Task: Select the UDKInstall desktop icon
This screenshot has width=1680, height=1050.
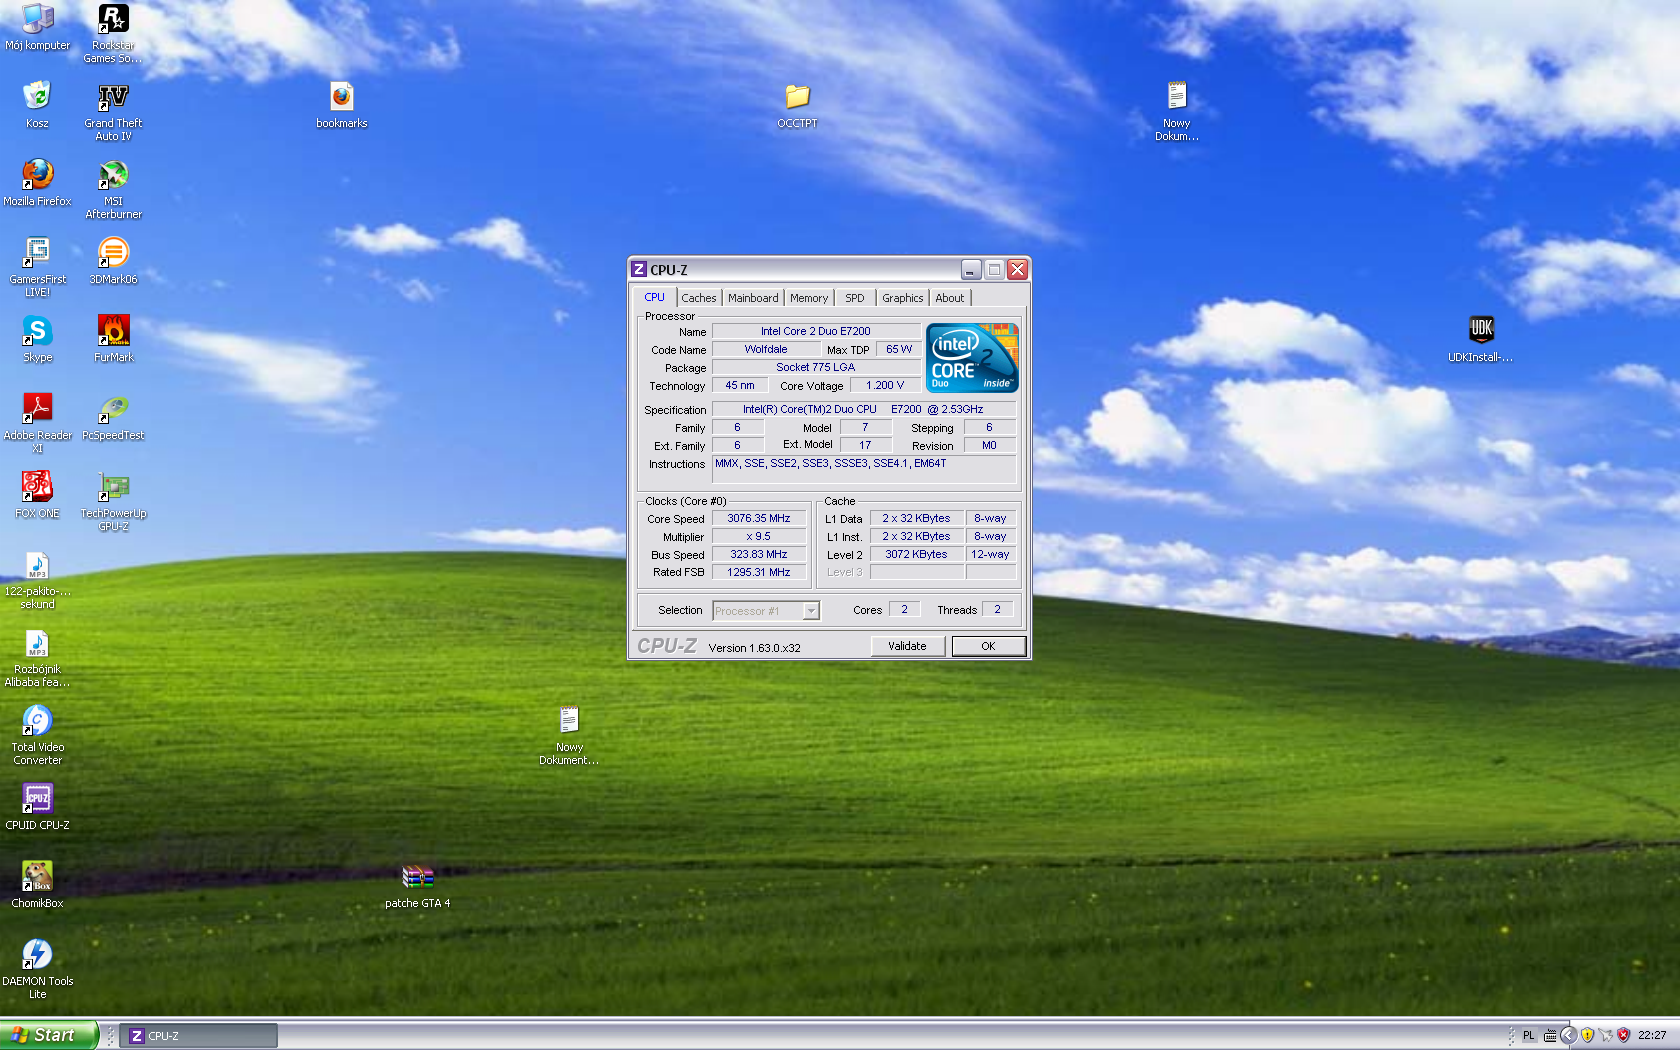Action: (1480, 338)
